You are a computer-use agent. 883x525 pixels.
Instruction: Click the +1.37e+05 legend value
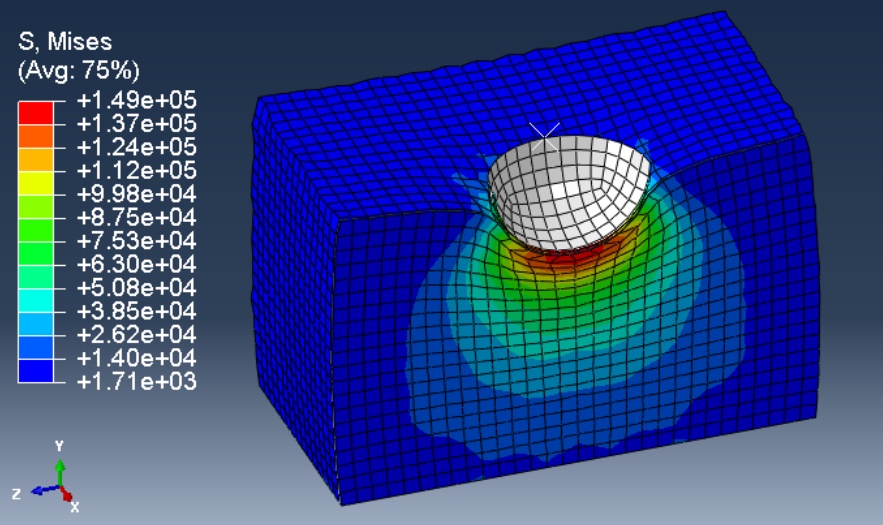pyautogui.click(x=136, y=123)
